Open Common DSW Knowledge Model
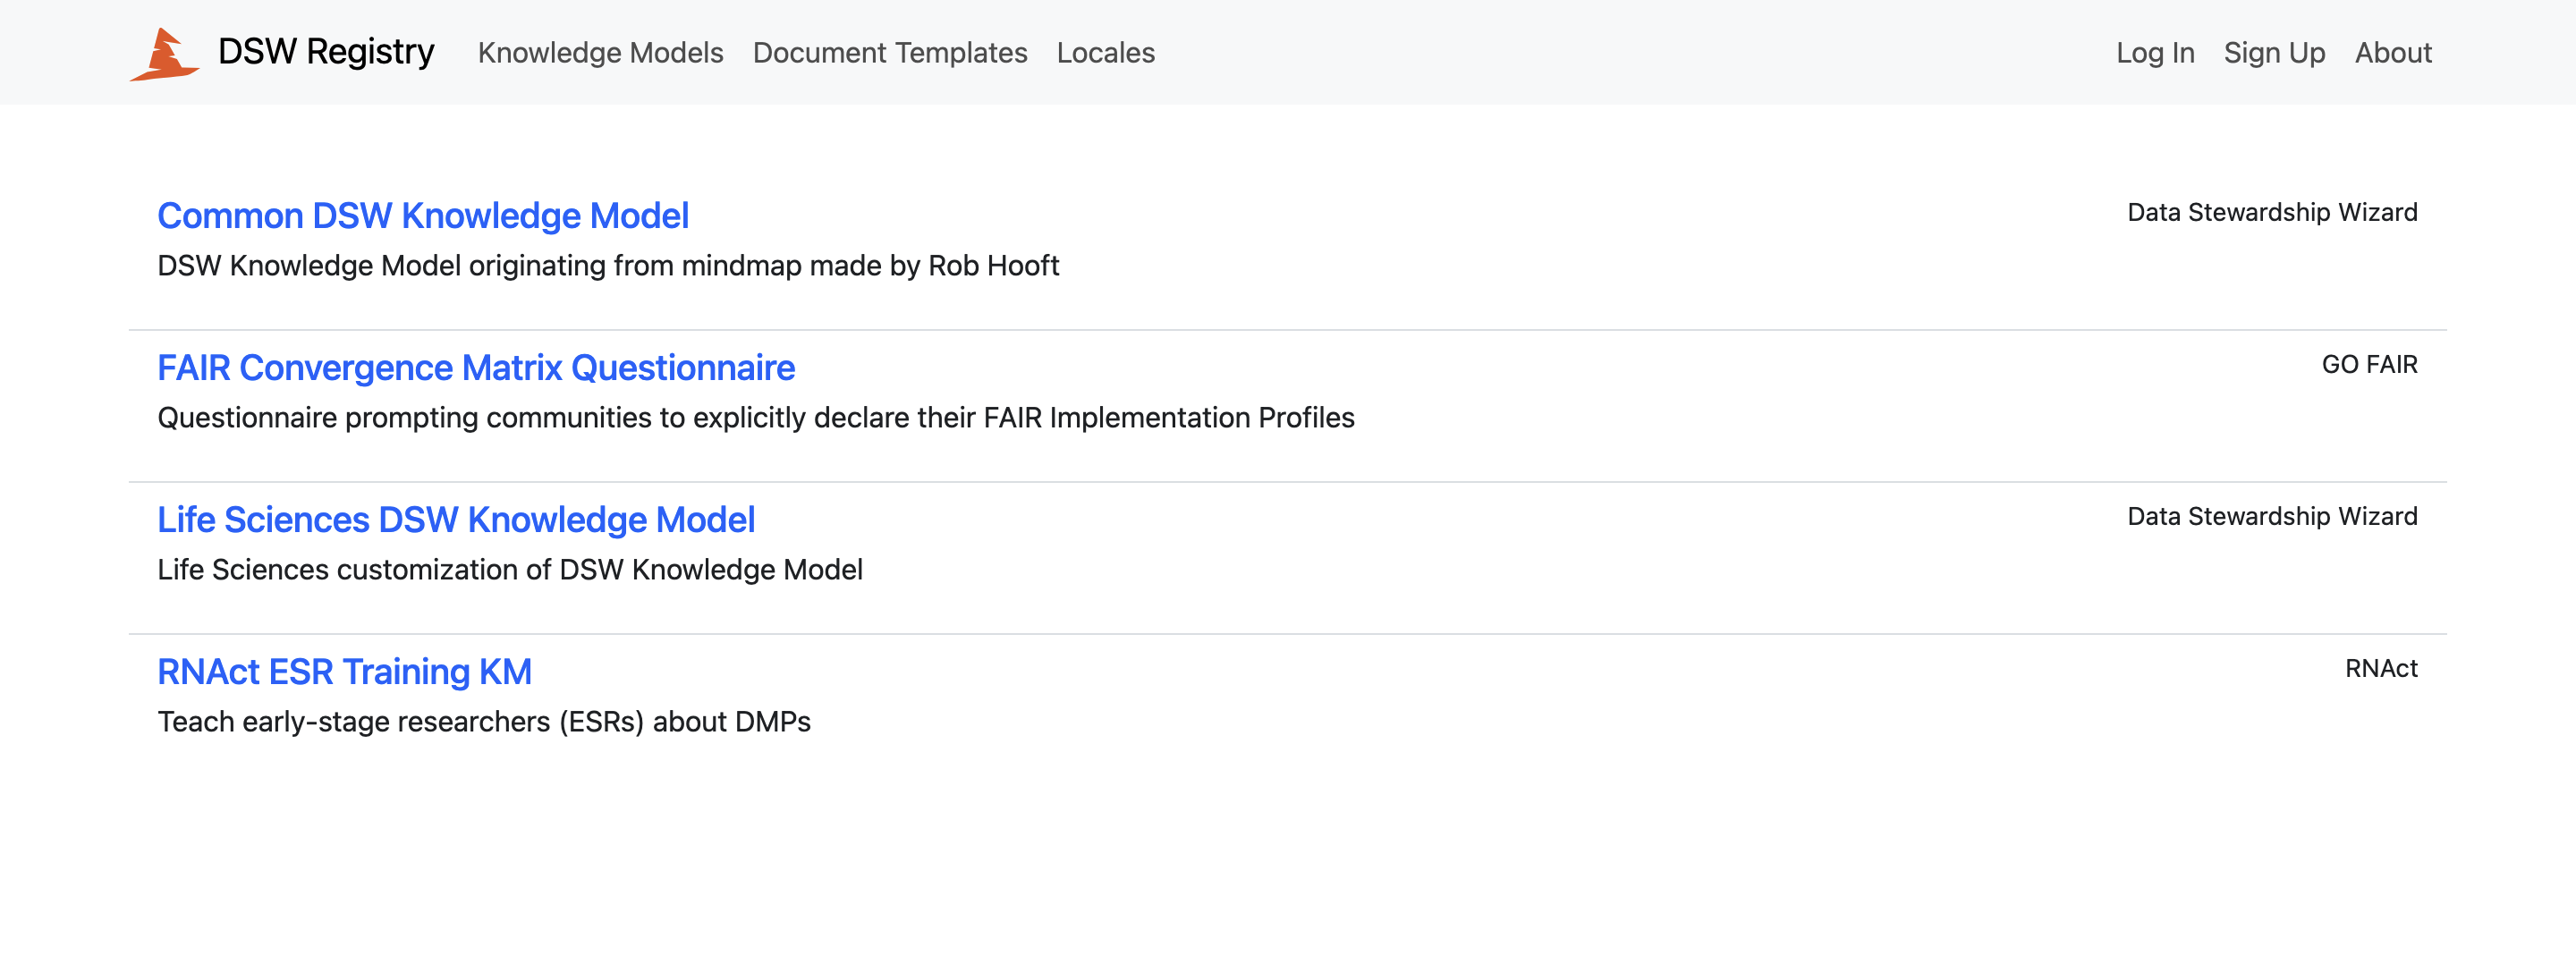Image resolution: width=2576 pixels, height=964 pixels. tap(423, 215)
